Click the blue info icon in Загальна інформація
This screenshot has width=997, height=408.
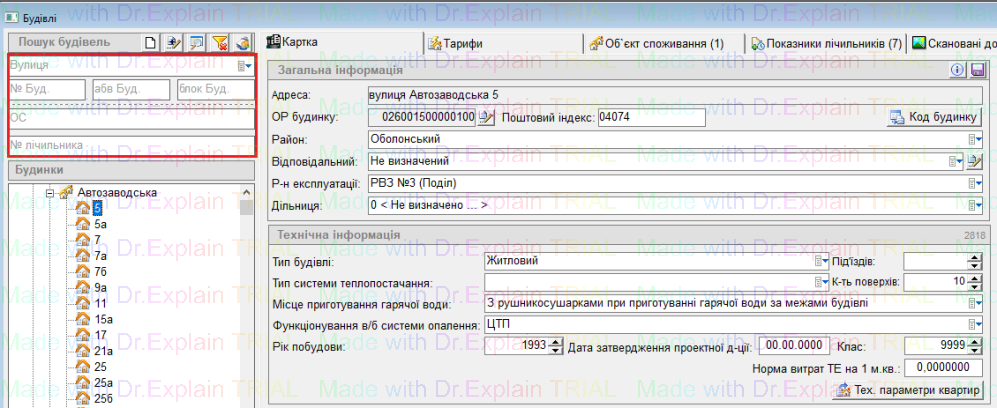[x=956, y=70]
